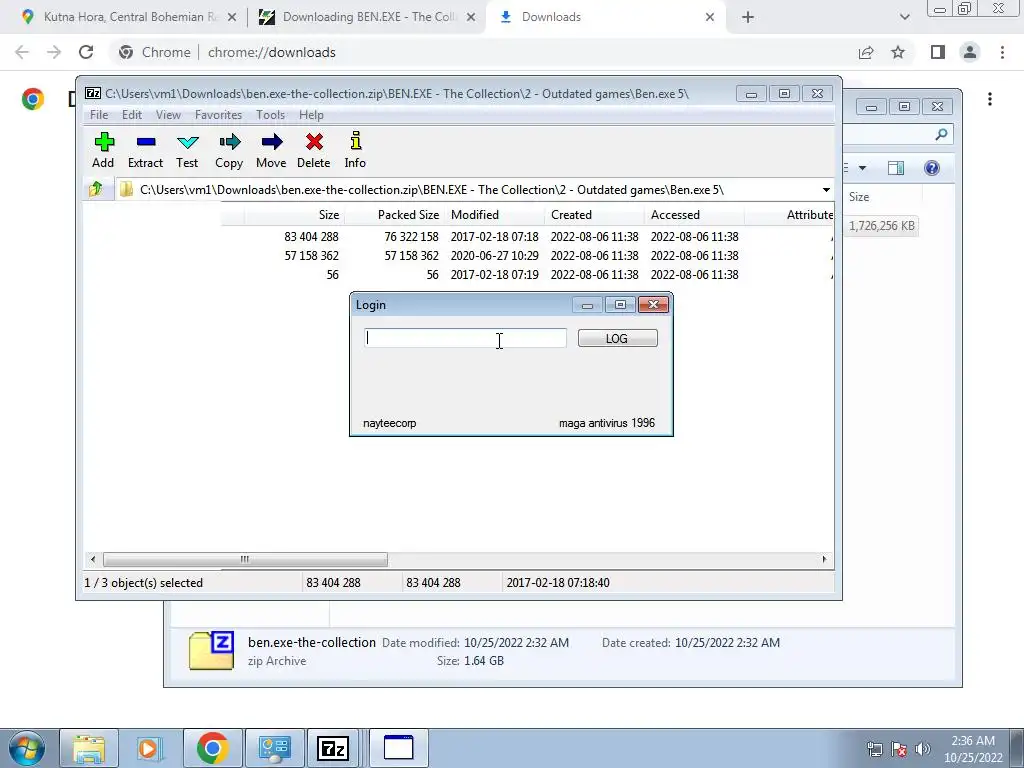
Task: Click the right scroll arrow in 7-Zip
Action: [824, 560]
